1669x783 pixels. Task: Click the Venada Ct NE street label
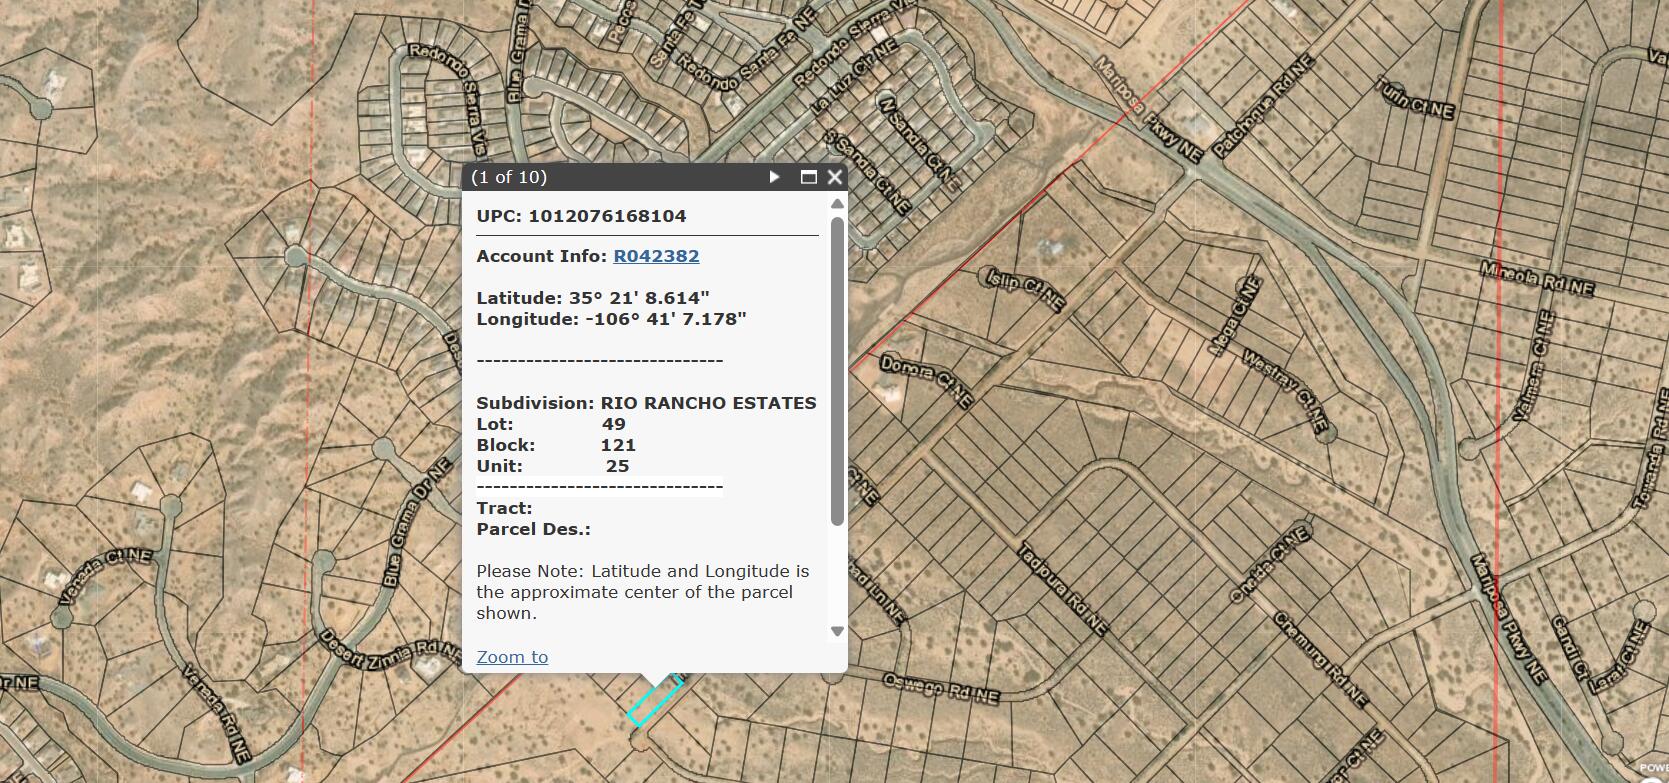106,577
